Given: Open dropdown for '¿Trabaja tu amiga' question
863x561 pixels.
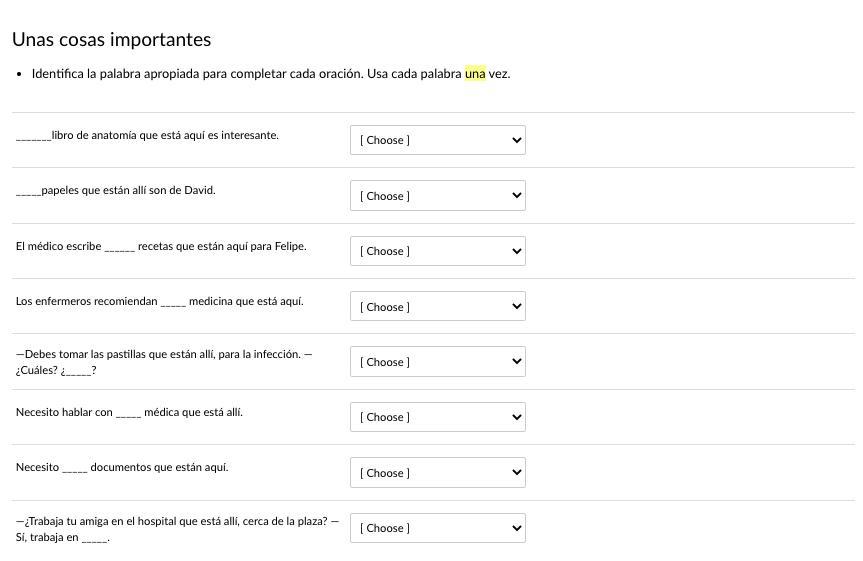Looking at the screenshot, I should (x=437, y=528).
